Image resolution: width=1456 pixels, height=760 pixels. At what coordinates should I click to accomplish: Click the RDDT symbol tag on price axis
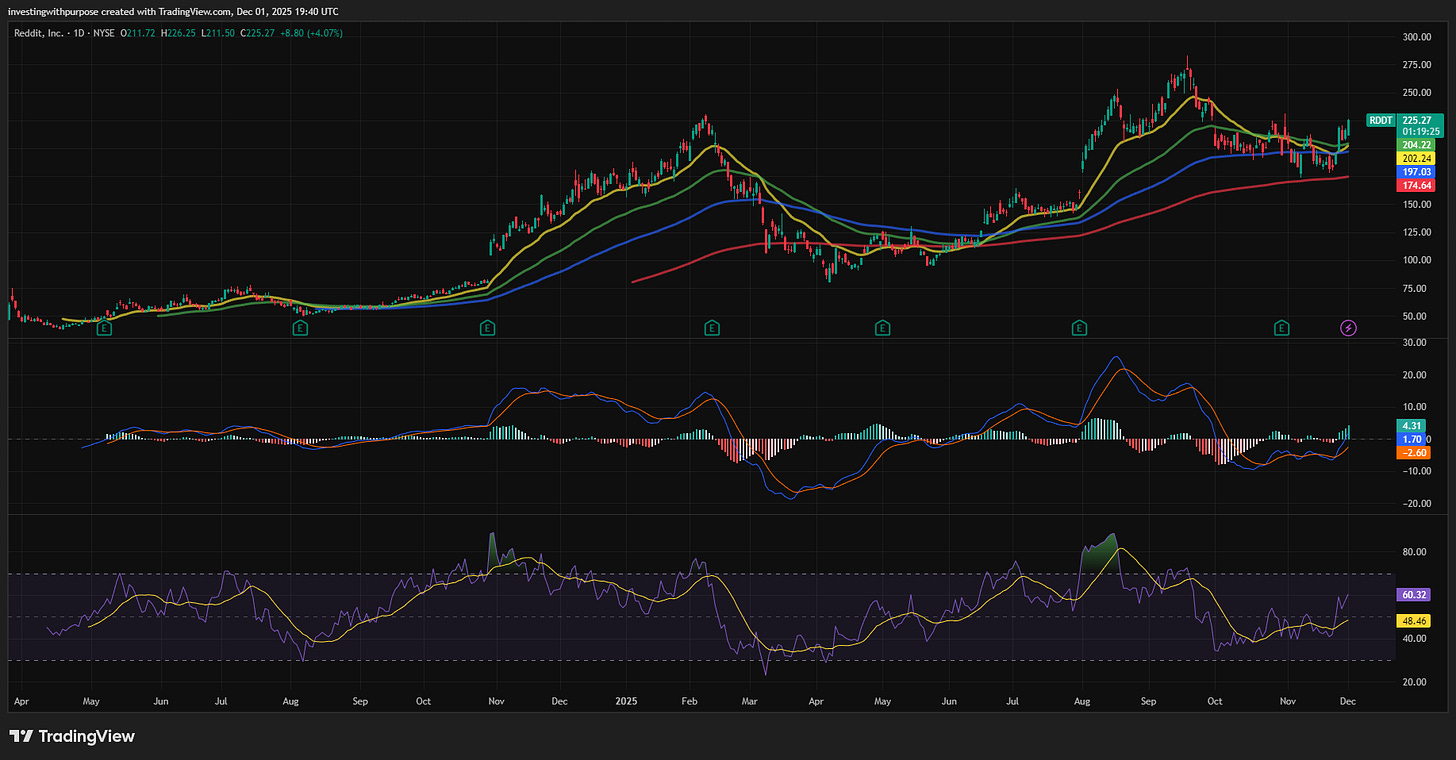[1380, 121]
